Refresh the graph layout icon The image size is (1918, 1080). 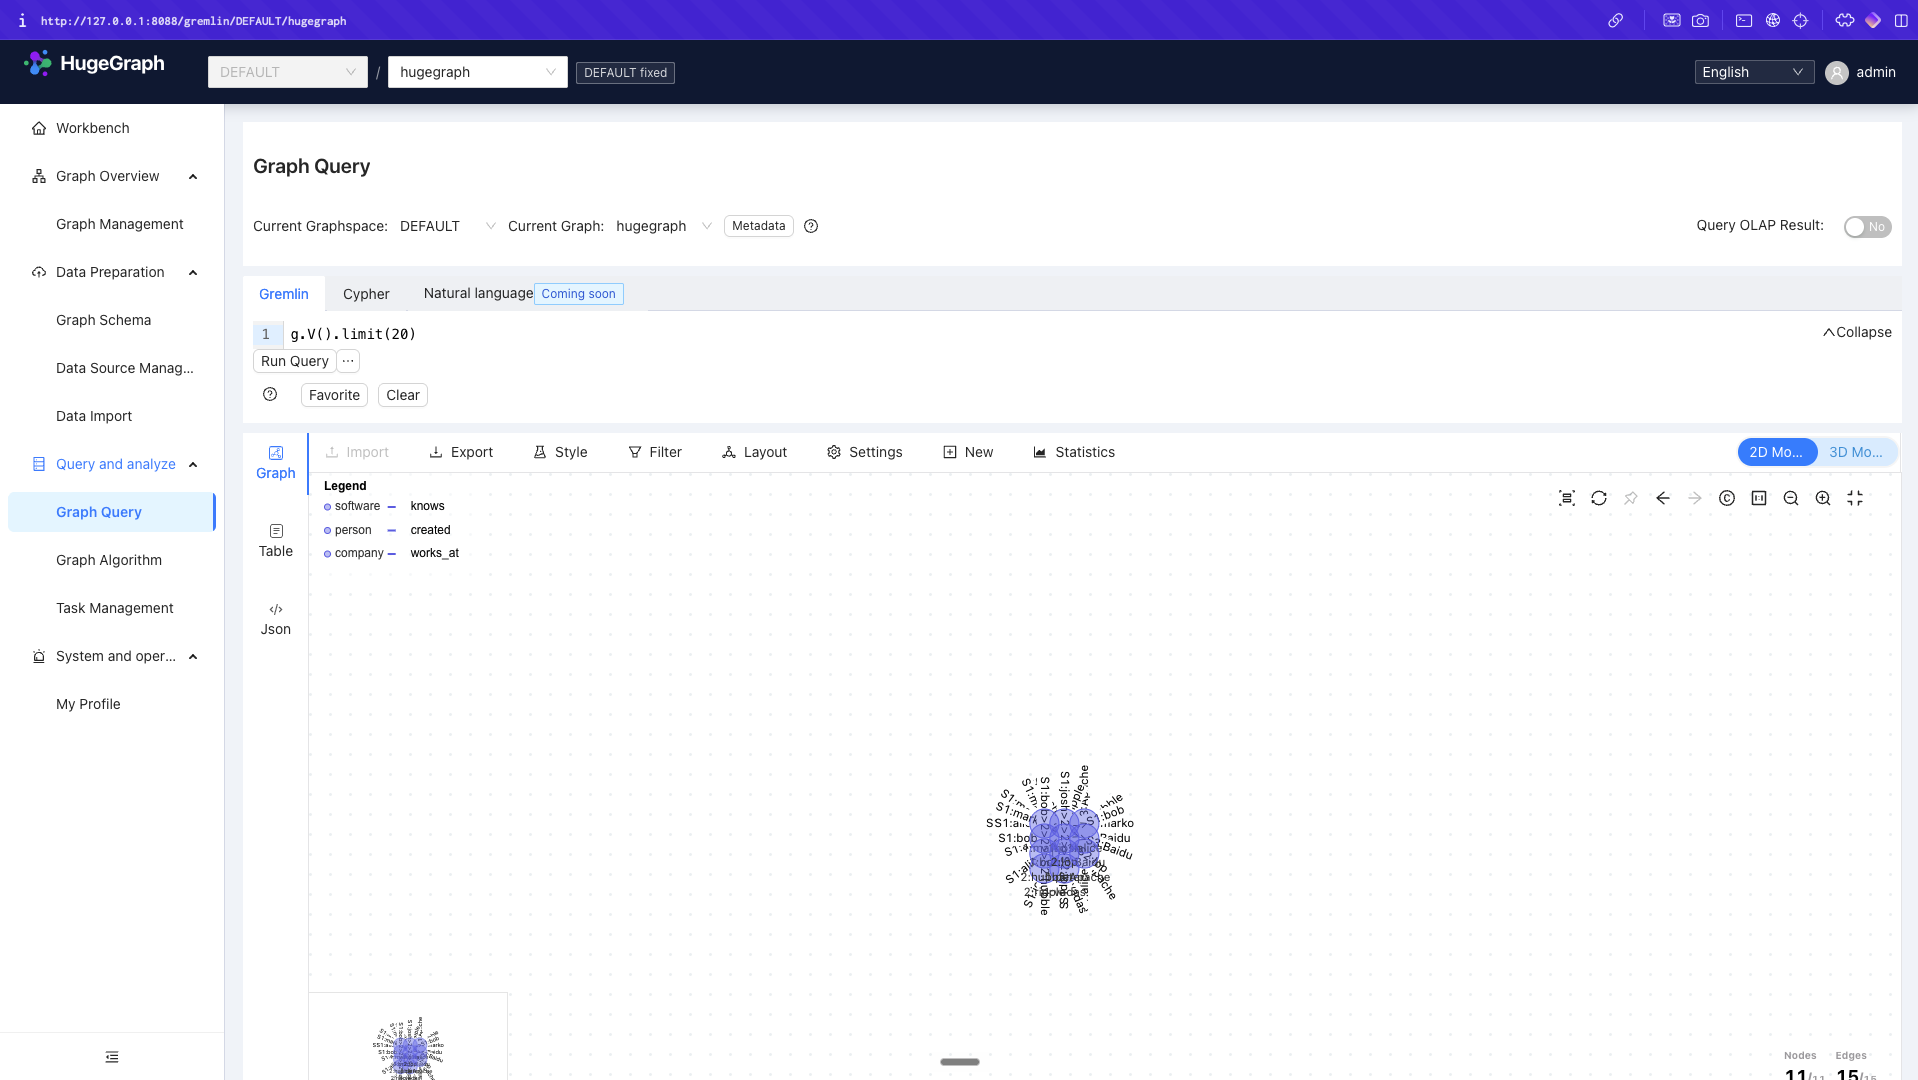click(1599, 498)
